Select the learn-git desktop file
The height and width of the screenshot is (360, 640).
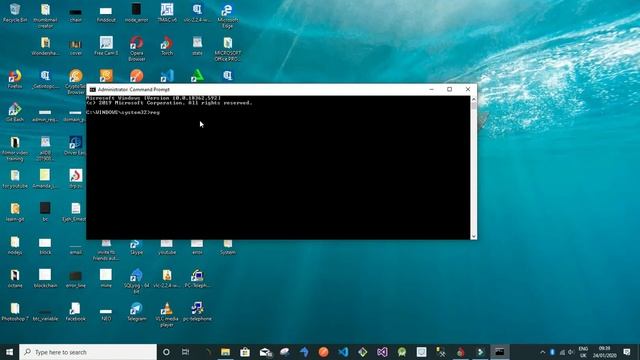[x=15, y=212]
